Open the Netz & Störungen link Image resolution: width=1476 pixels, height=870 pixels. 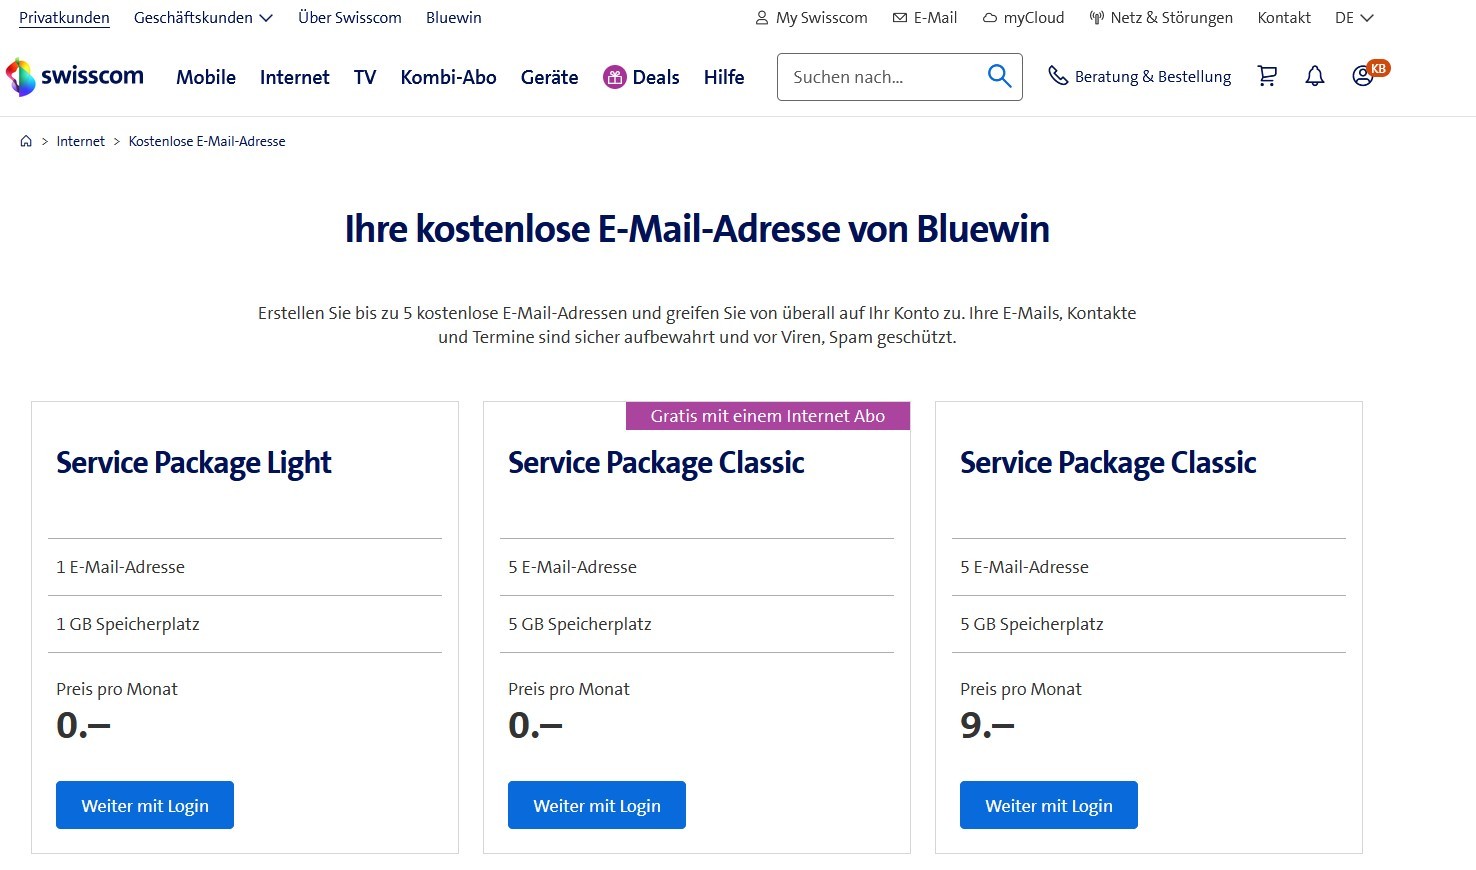coord(1161,18)
